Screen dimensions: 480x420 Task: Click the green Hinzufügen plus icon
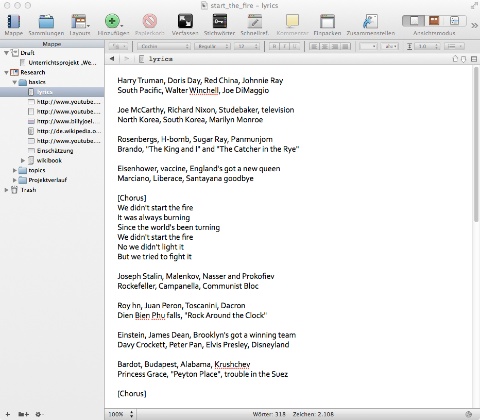pos(113,21)
